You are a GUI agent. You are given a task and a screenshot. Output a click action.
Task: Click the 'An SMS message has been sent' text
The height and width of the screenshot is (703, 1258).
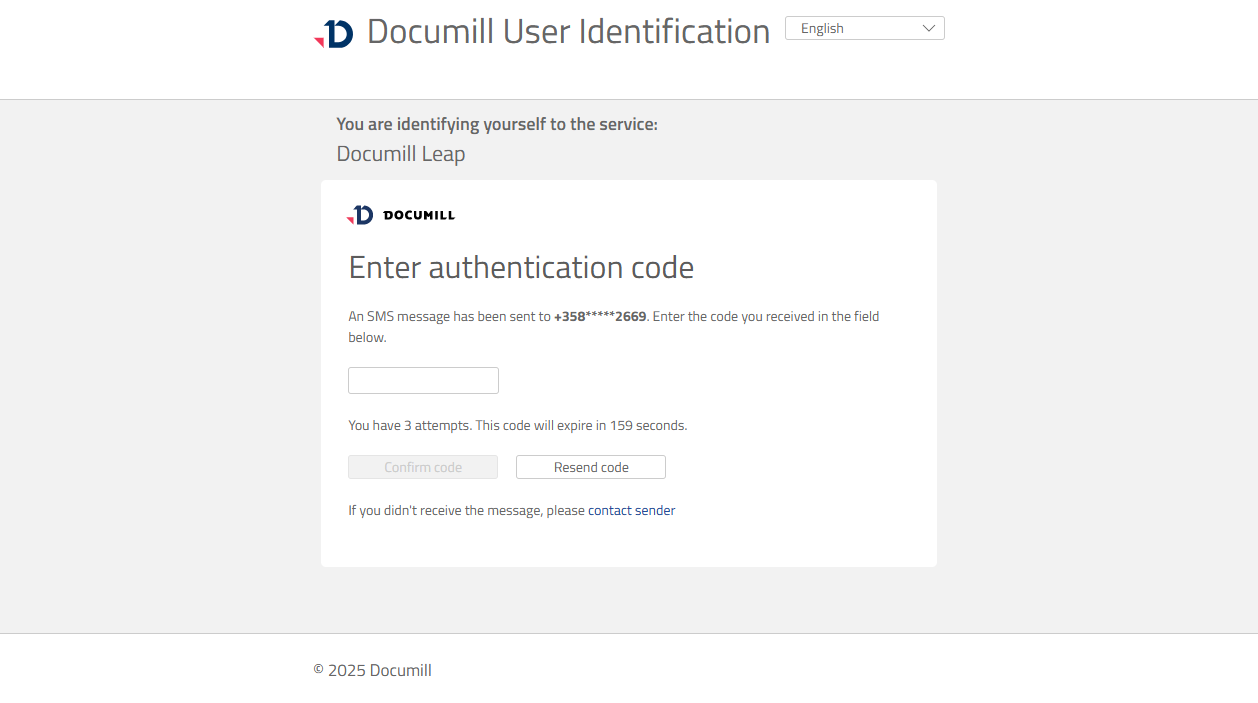(449, 316)
